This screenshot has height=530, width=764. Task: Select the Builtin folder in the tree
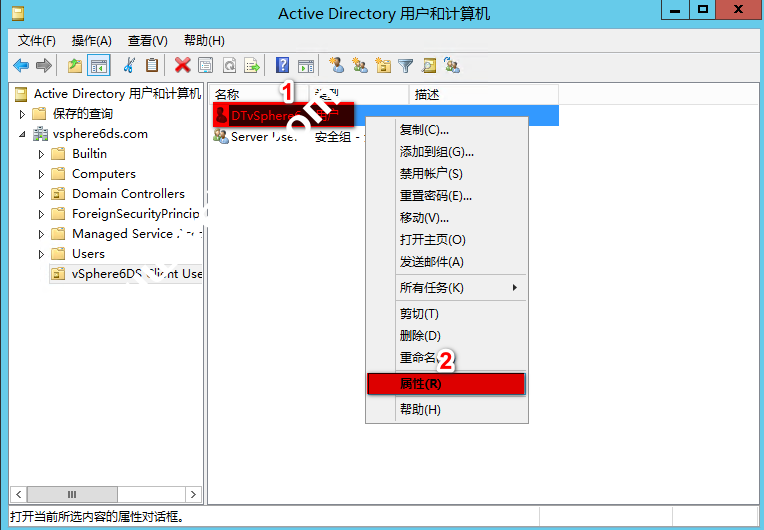point(79,154)
